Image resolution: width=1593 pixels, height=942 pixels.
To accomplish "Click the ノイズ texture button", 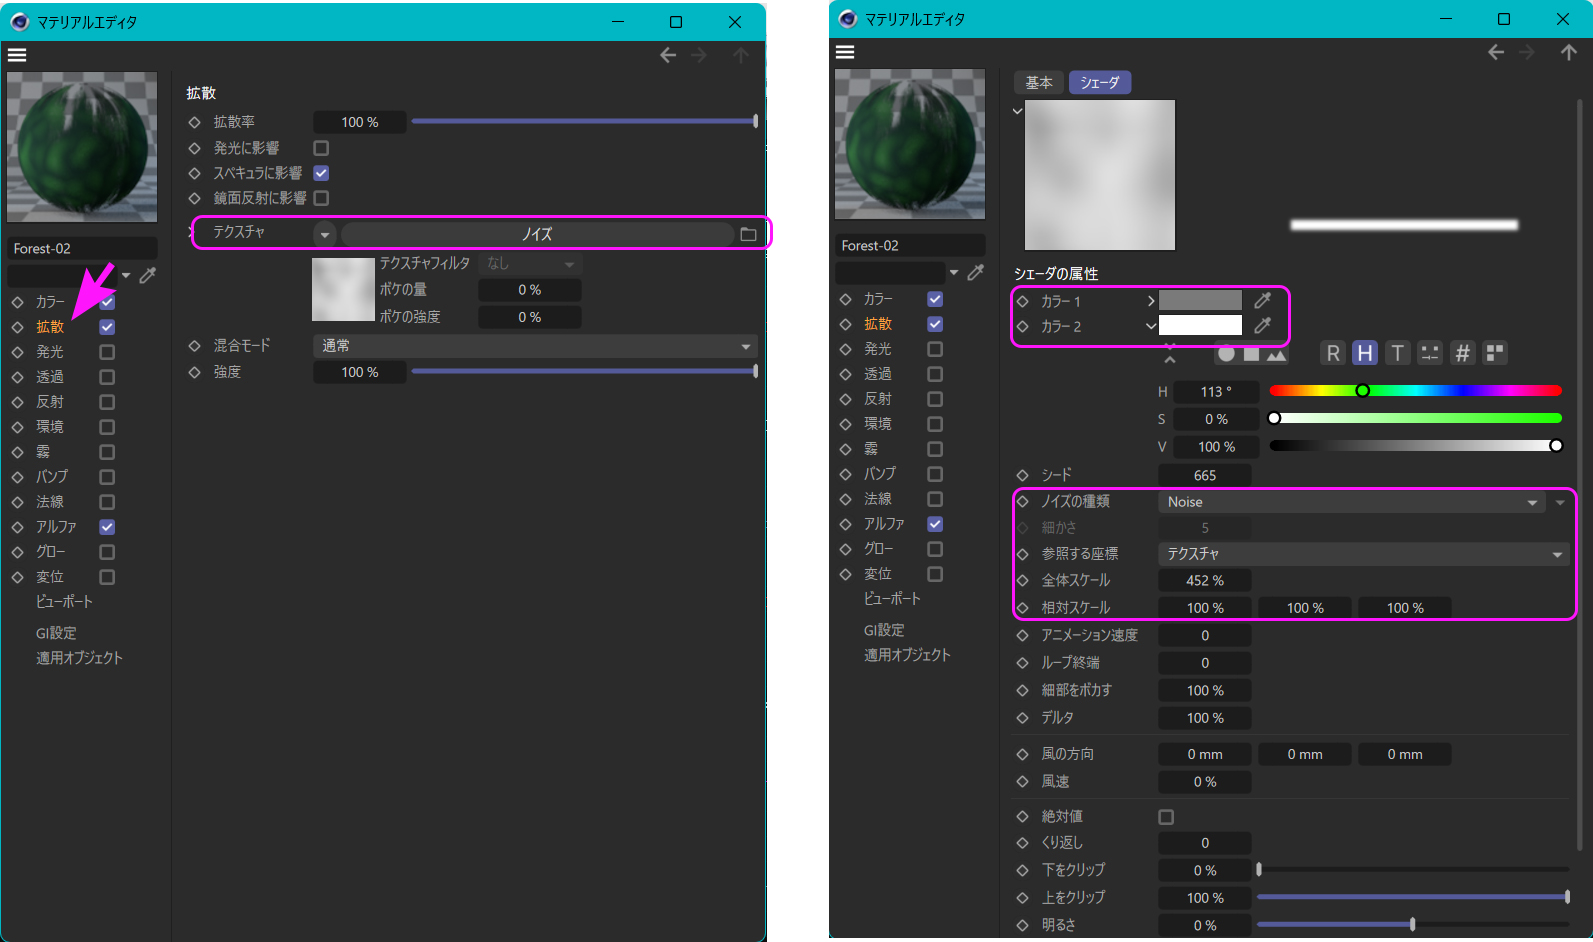I will click(x=537, y=234).
